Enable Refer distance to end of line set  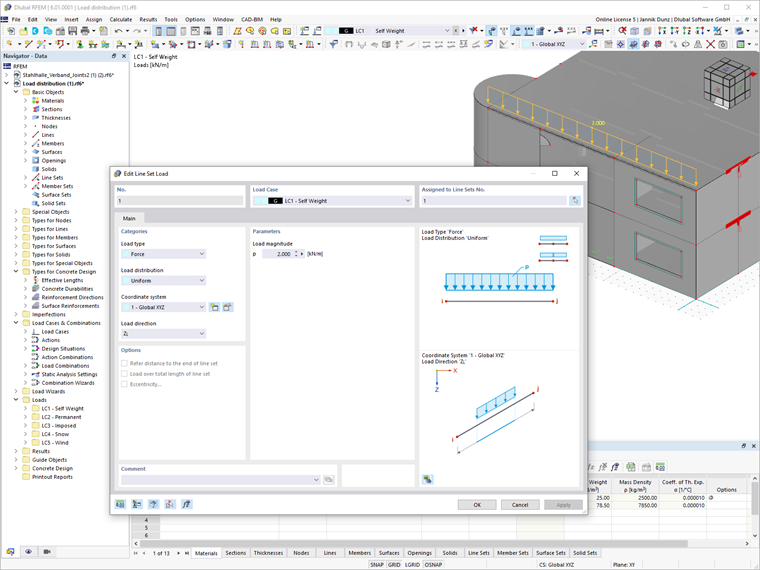click(124, 363)
